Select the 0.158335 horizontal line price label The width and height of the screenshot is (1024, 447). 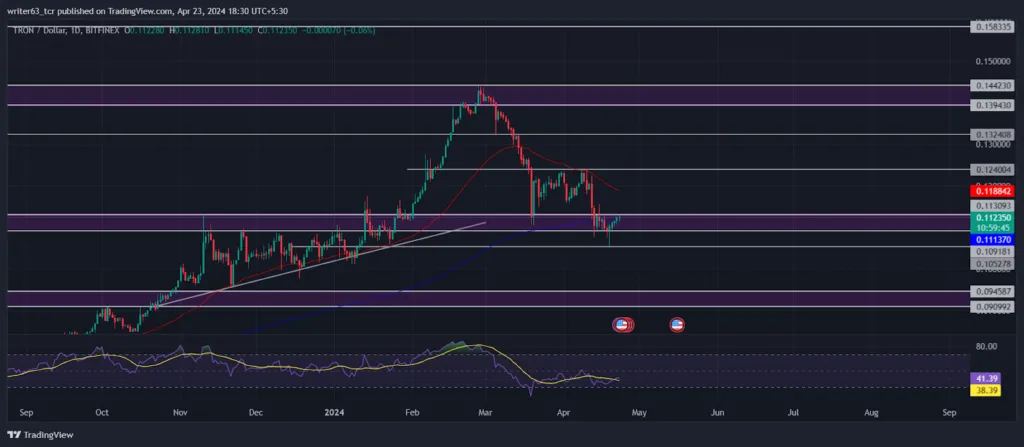coord(993,27)
